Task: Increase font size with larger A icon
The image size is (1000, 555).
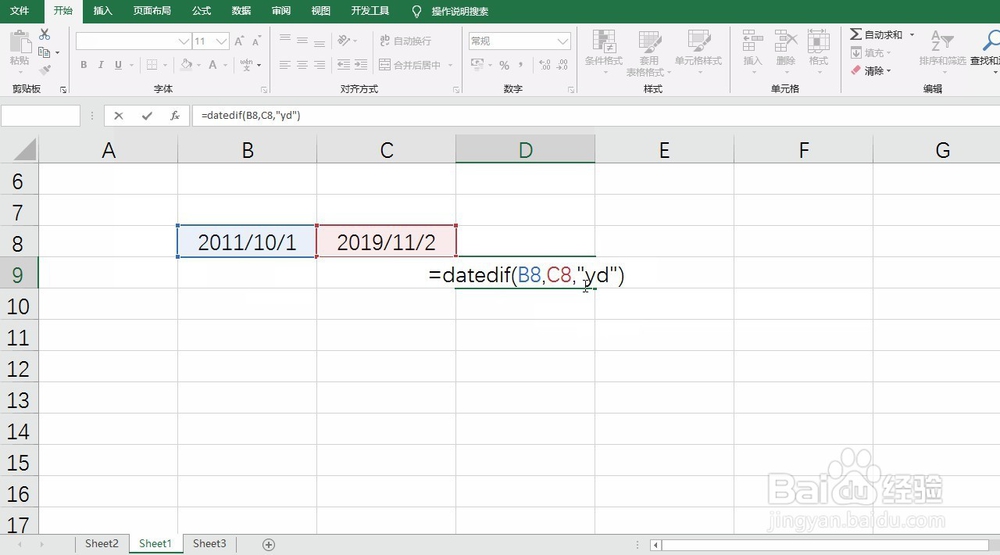Action: click(239, 41)
